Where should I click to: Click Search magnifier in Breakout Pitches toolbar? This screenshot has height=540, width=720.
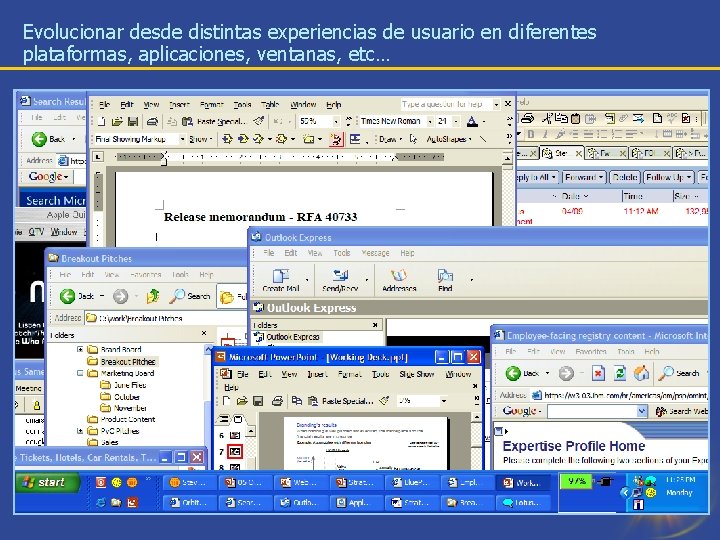click(177, 296)
